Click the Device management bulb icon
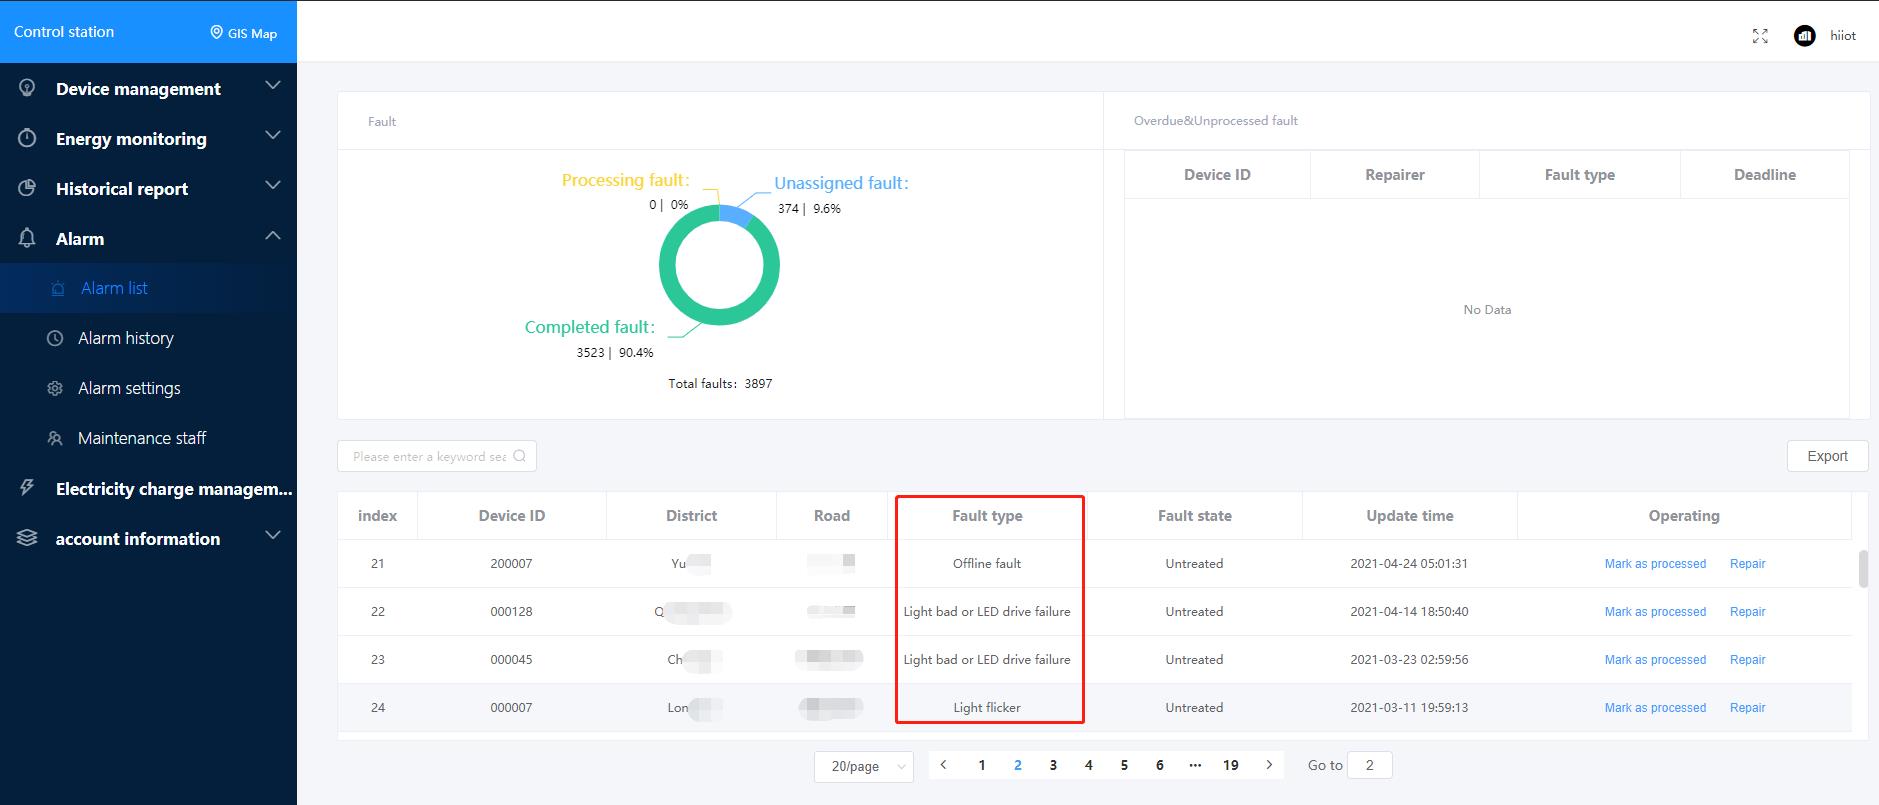 (28, 88)
